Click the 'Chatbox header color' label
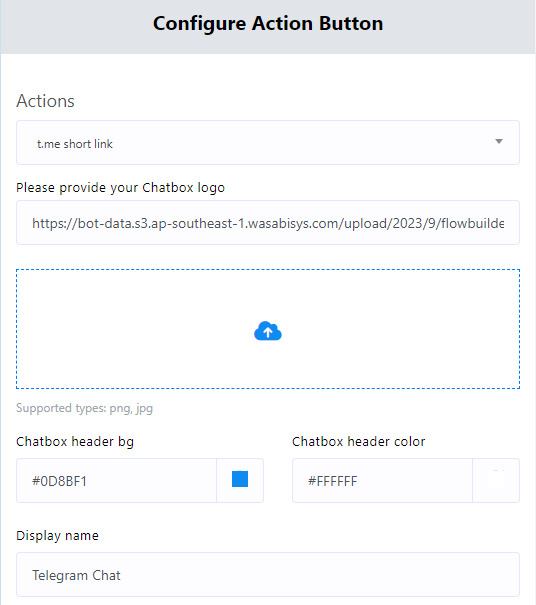Screen dimensions: 536x605 (358, 442)
